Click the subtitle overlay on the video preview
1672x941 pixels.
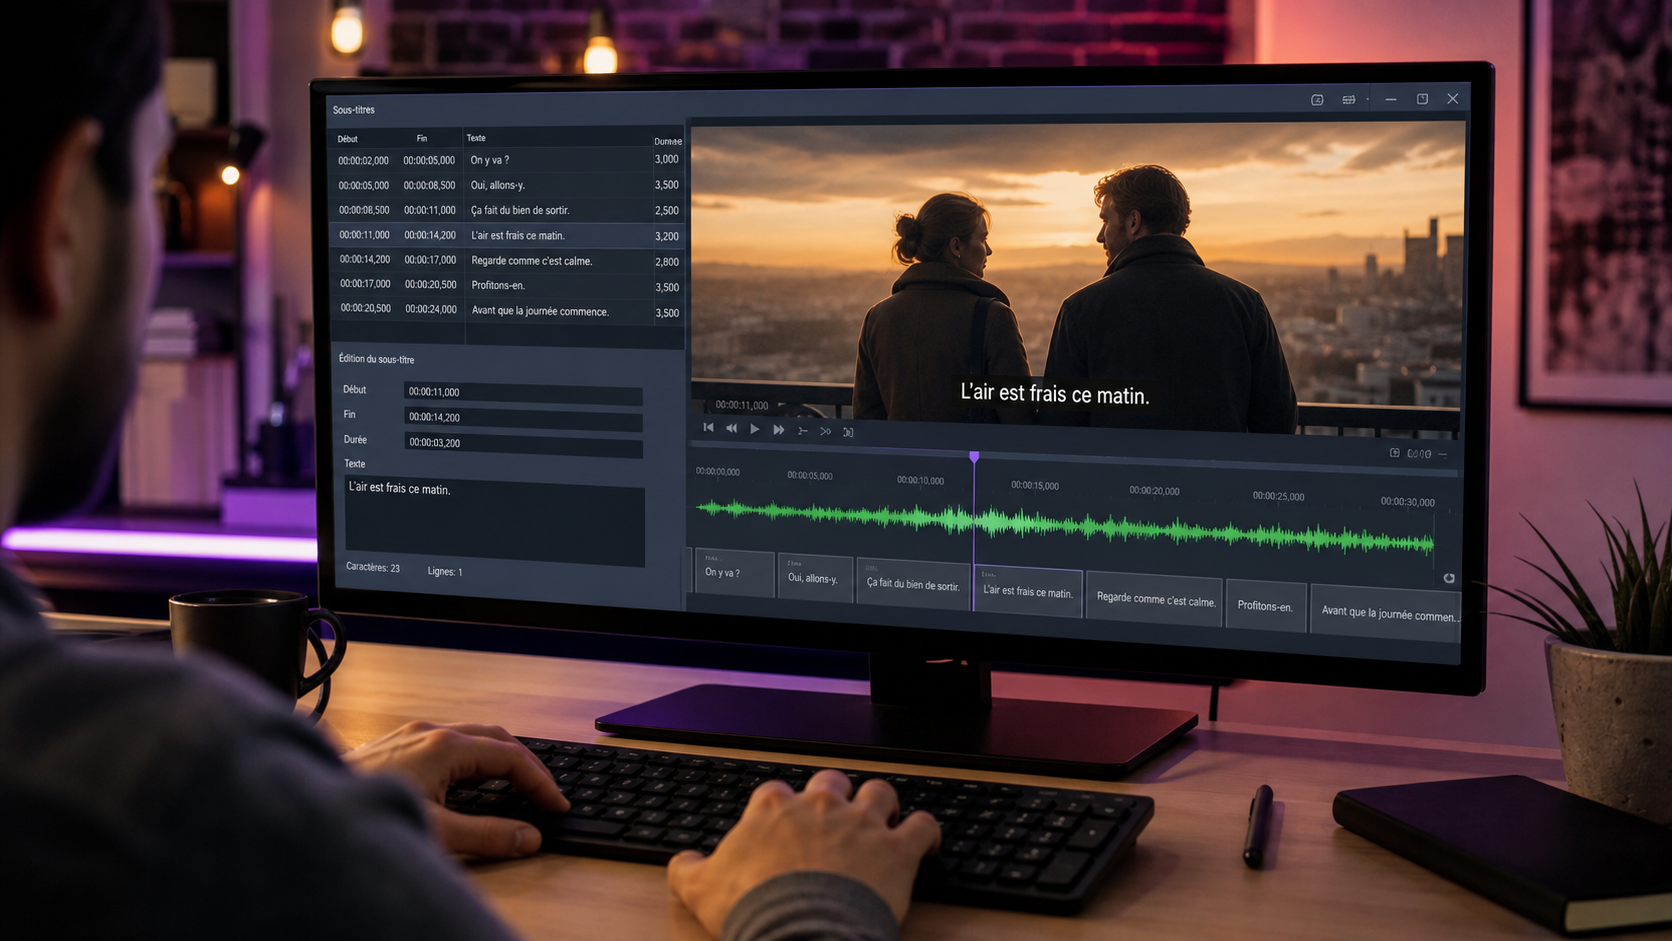[1055, 394]
